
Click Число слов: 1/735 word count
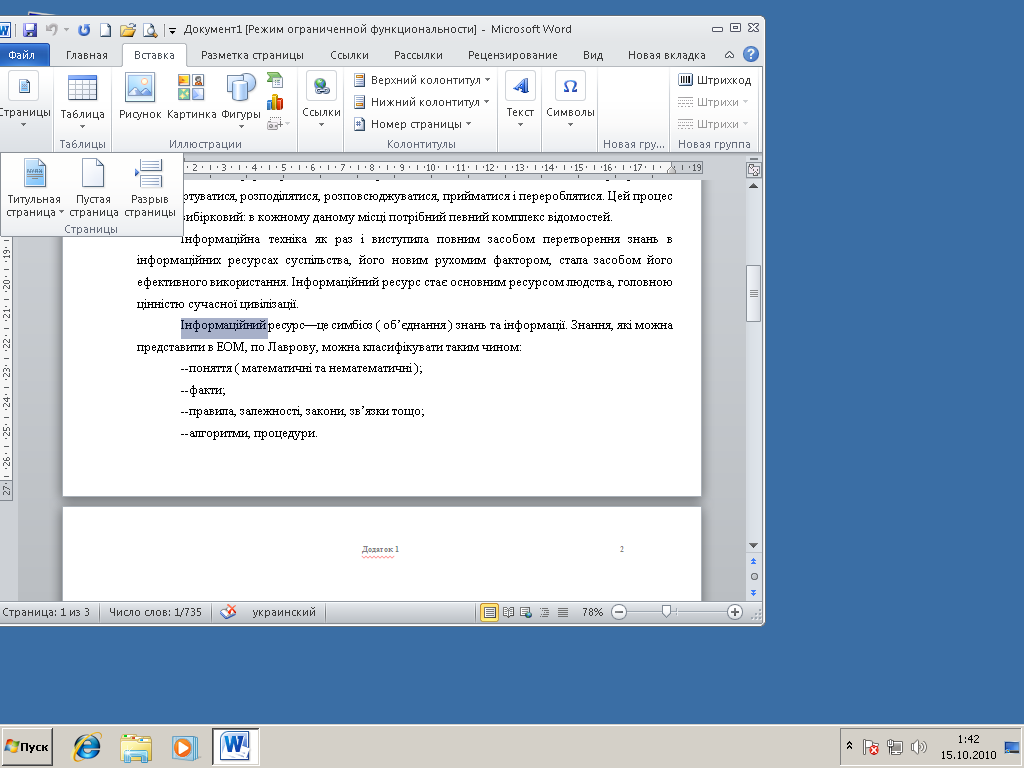pyautogui.click(x=155, y=612)
